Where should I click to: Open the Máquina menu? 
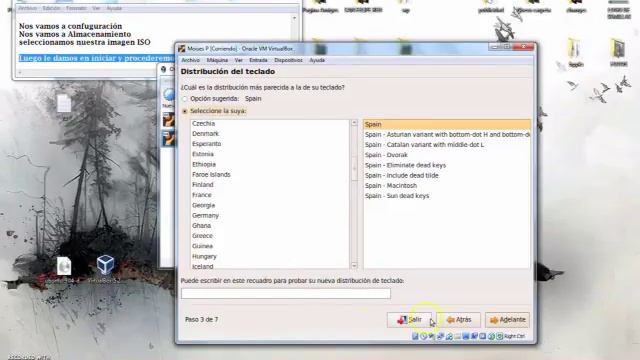tap(217, 60)
